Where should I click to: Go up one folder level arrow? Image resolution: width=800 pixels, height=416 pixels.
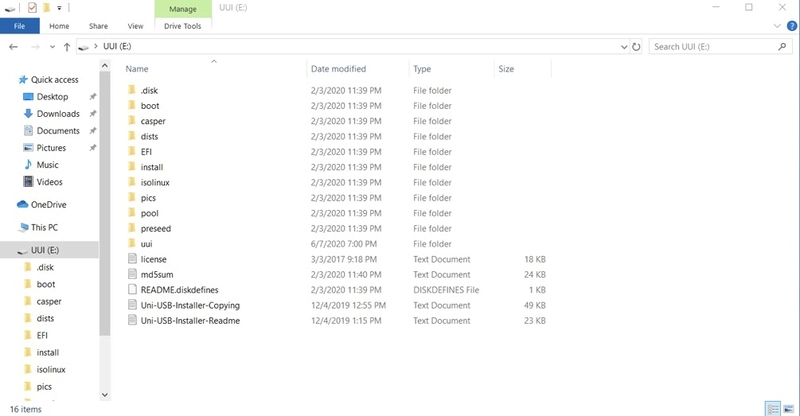(67, 47)
